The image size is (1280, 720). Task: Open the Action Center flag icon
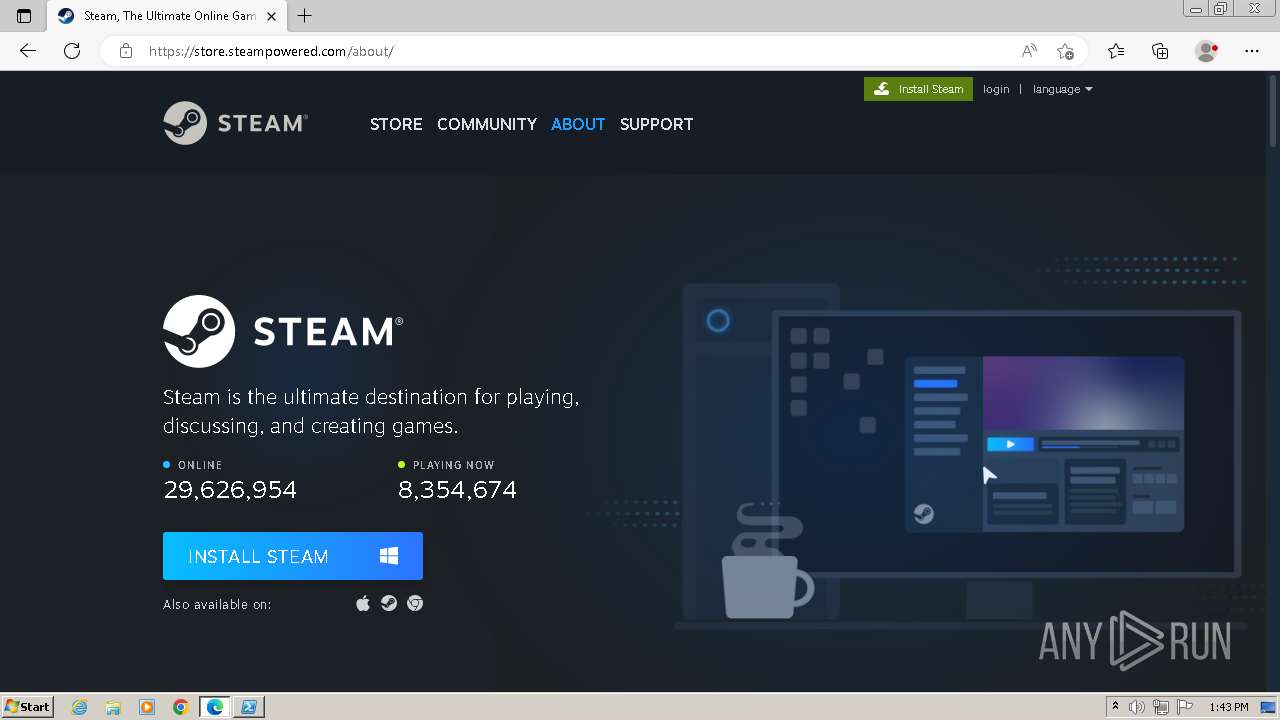(x=1185, y=707)
